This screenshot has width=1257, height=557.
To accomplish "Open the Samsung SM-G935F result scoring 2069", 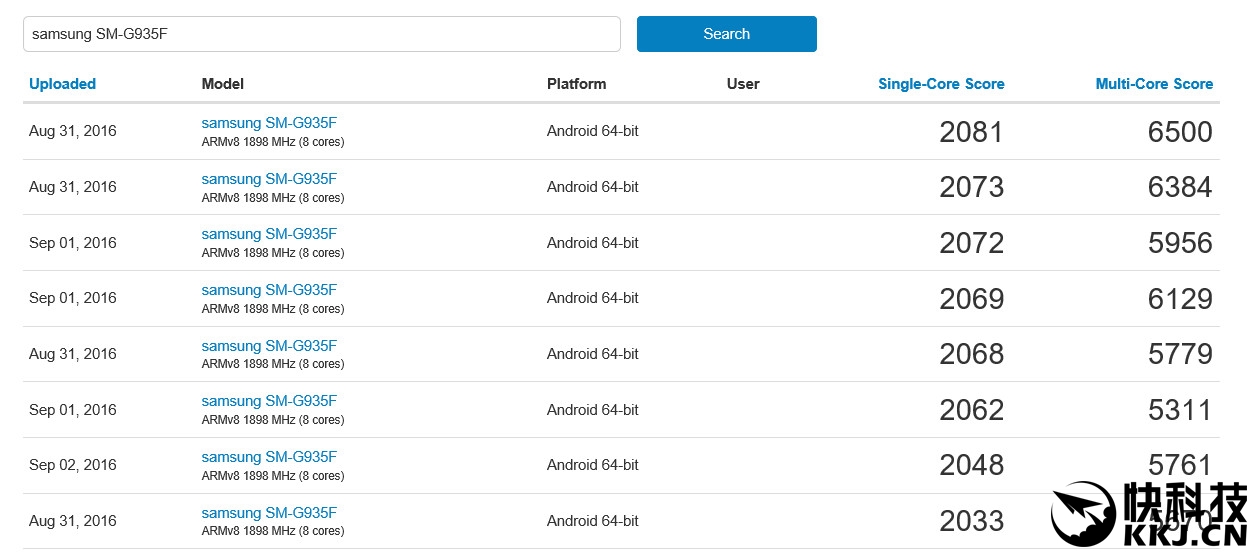I will pos(269,290).
